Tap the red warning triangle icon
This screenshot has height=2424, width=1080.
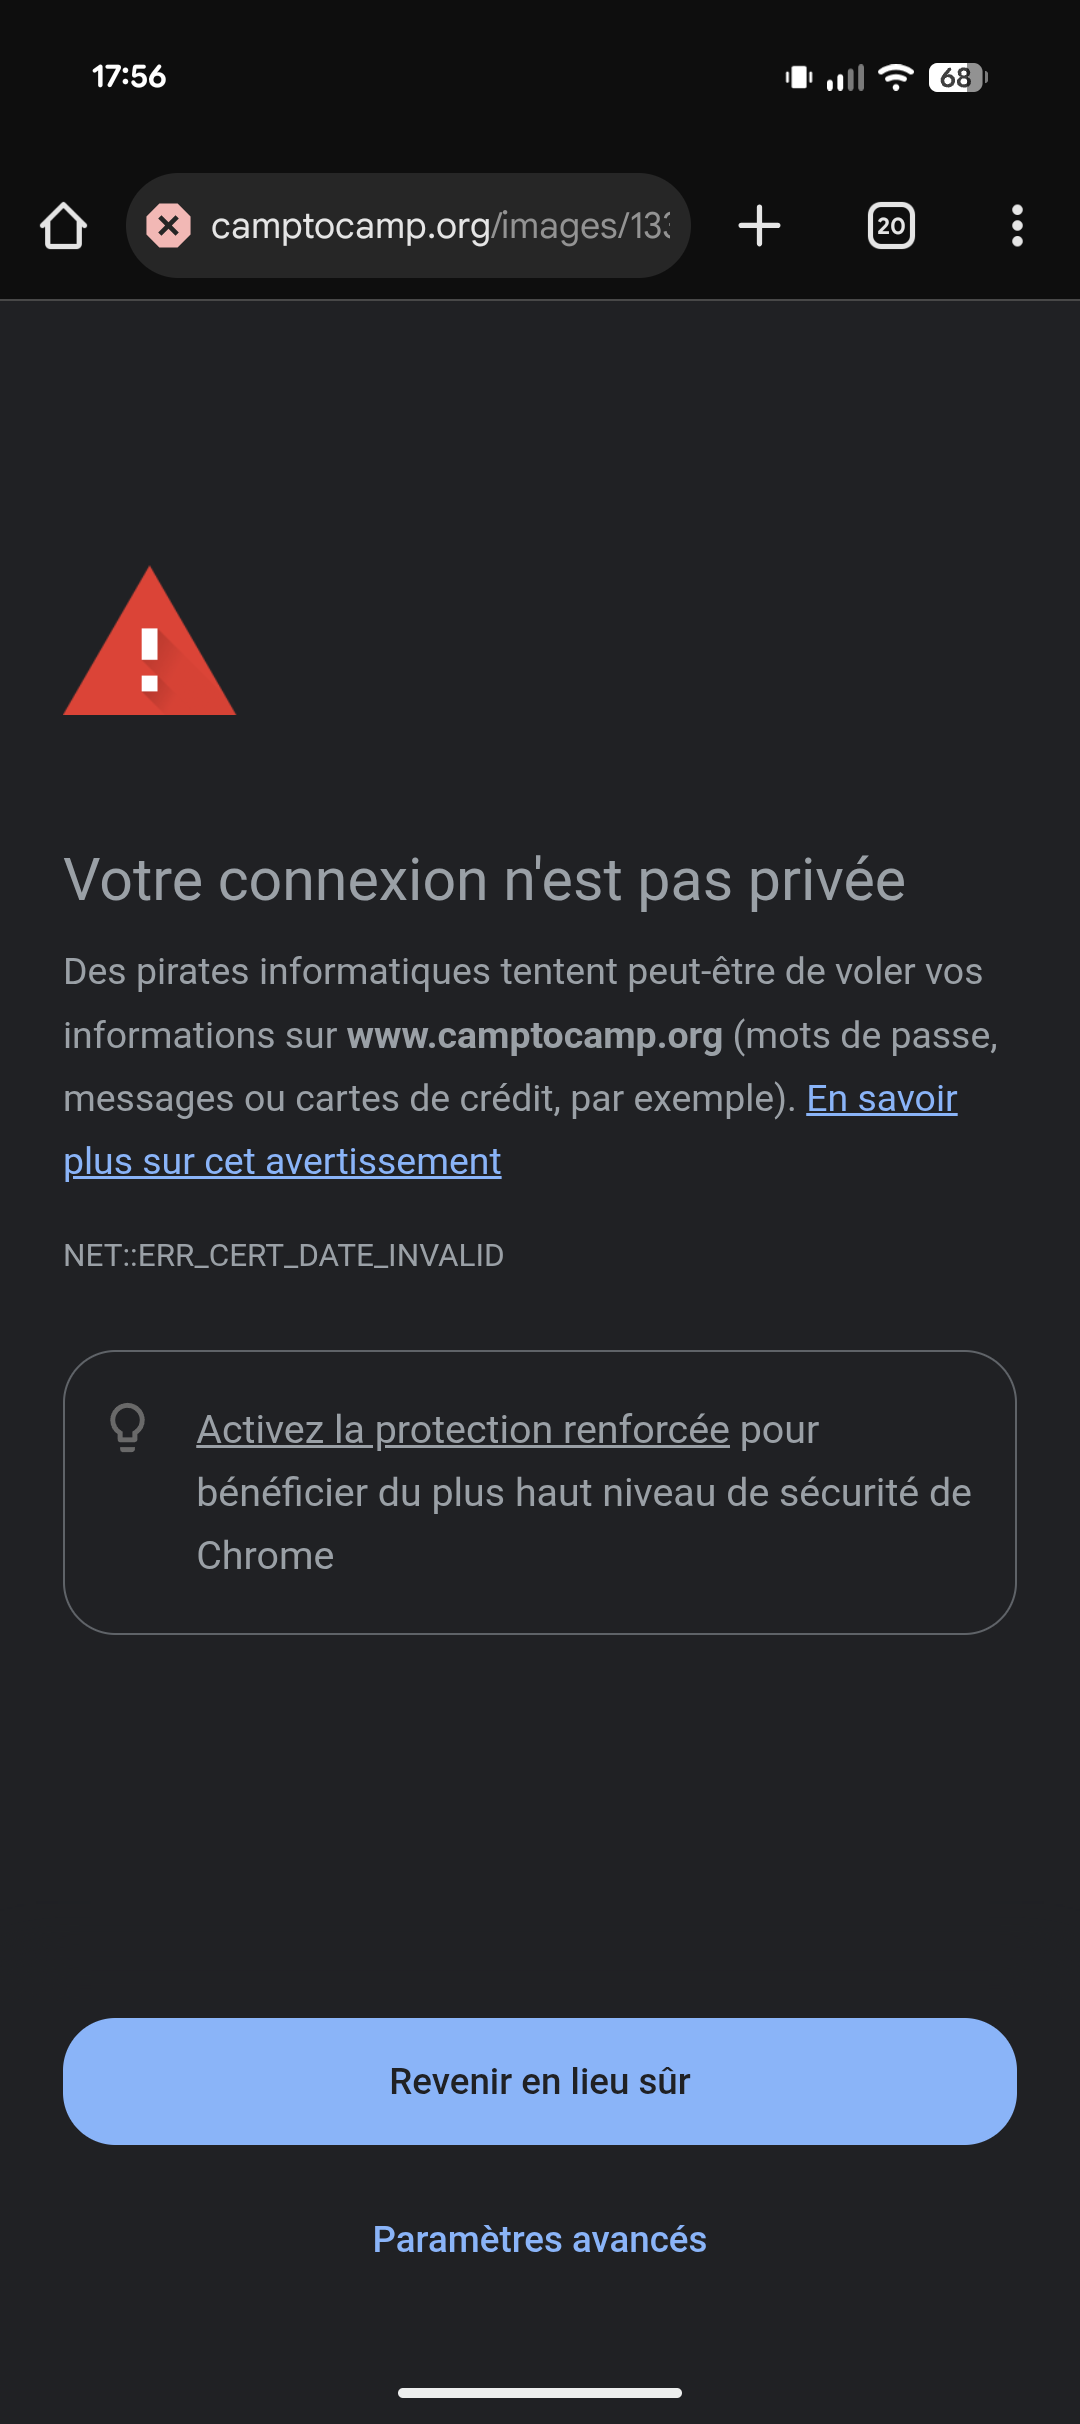149,645
